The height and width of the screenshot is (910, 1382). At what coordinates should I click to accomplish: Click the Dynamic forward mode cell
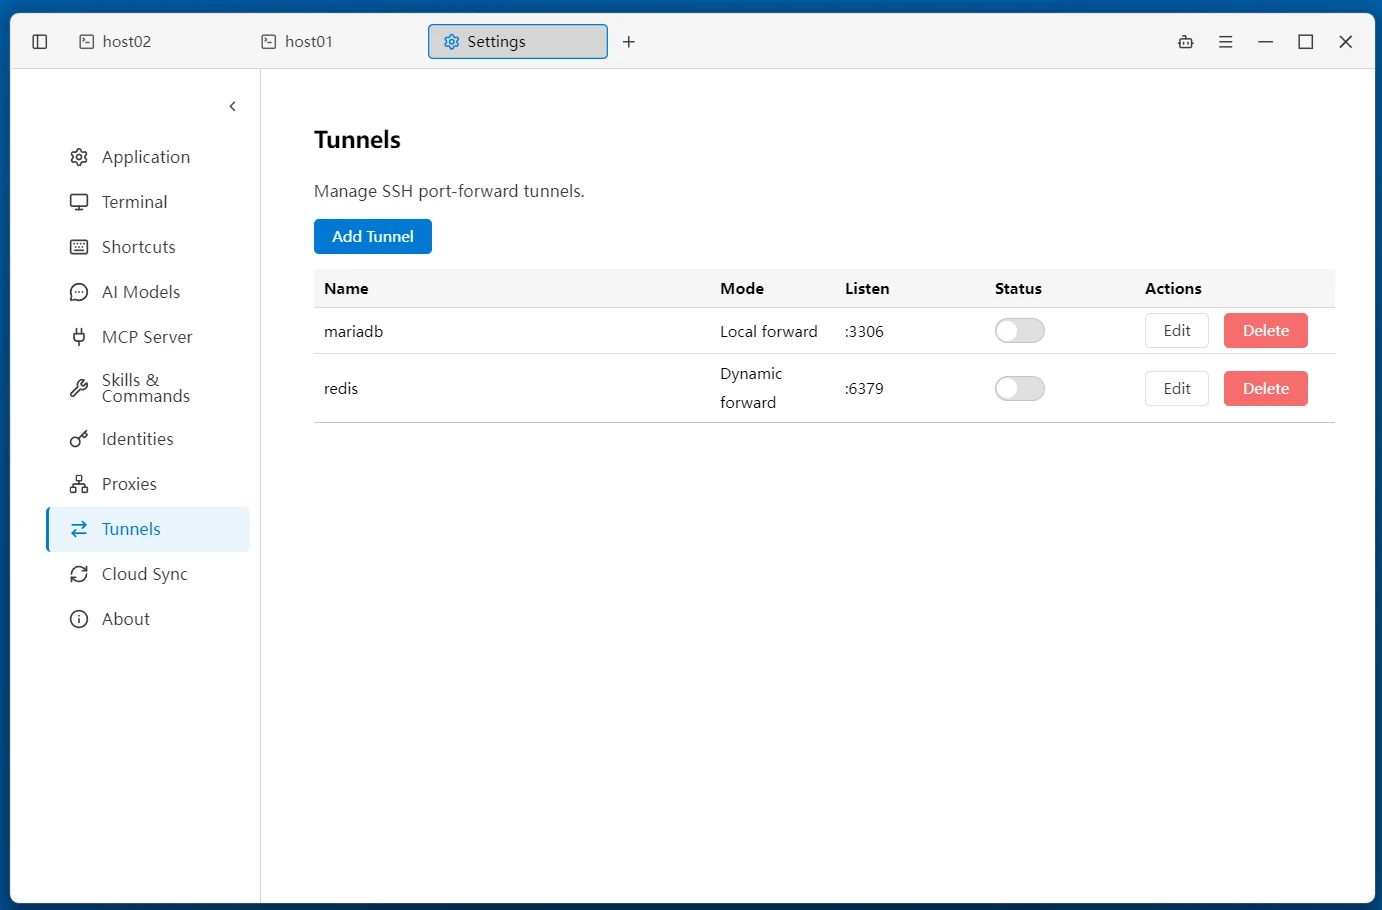point(751,388)
